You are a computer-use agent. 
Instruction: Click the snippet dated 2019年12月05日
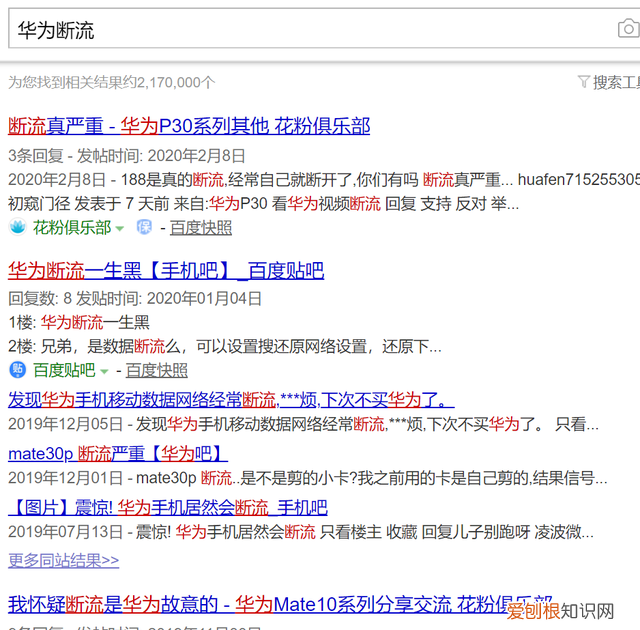click(x=303, y=424)
